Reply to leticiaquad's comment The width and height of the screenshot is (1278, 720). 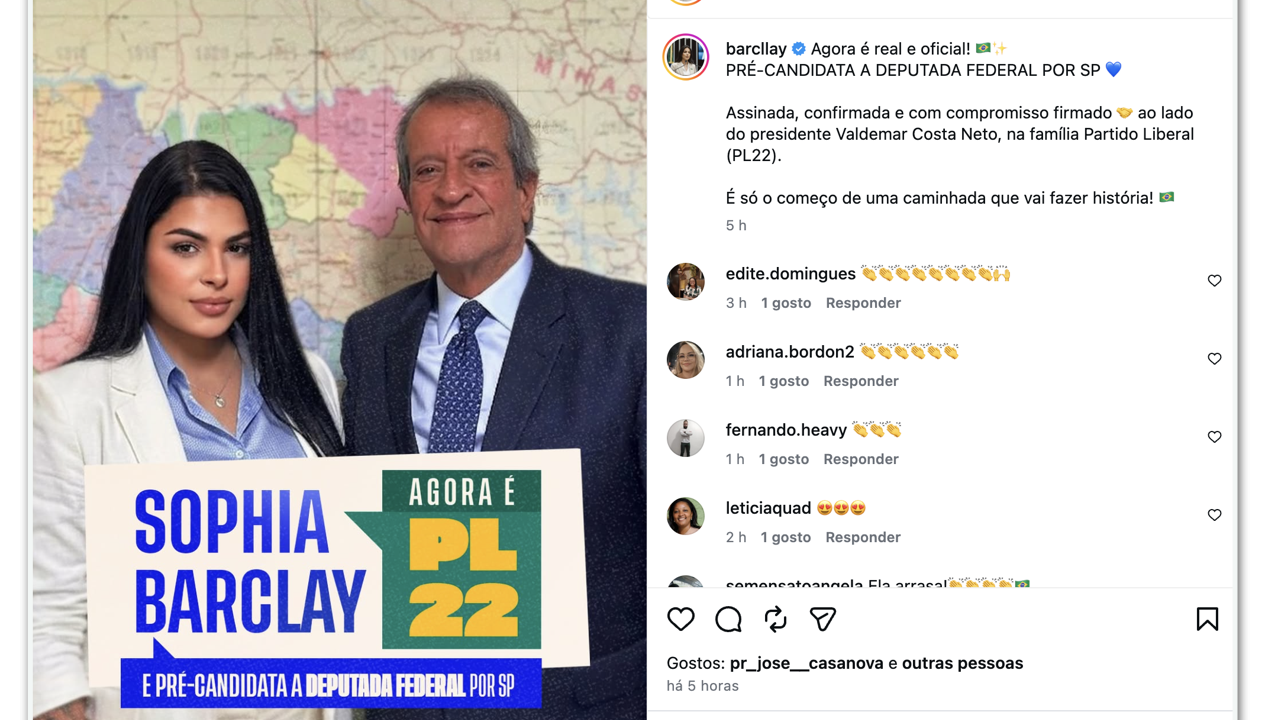point(863,537)
